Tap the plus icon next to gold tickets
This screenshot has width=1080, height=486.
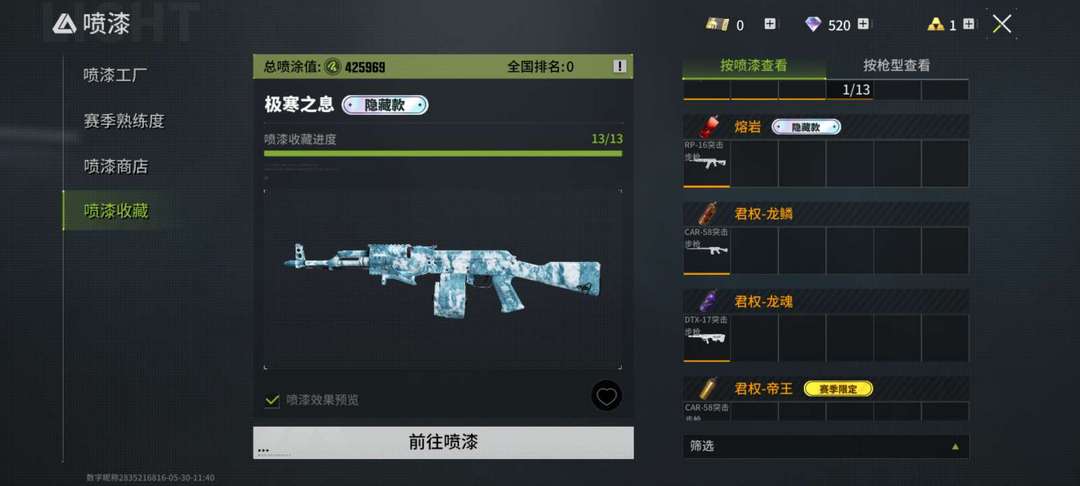[770, 24]
